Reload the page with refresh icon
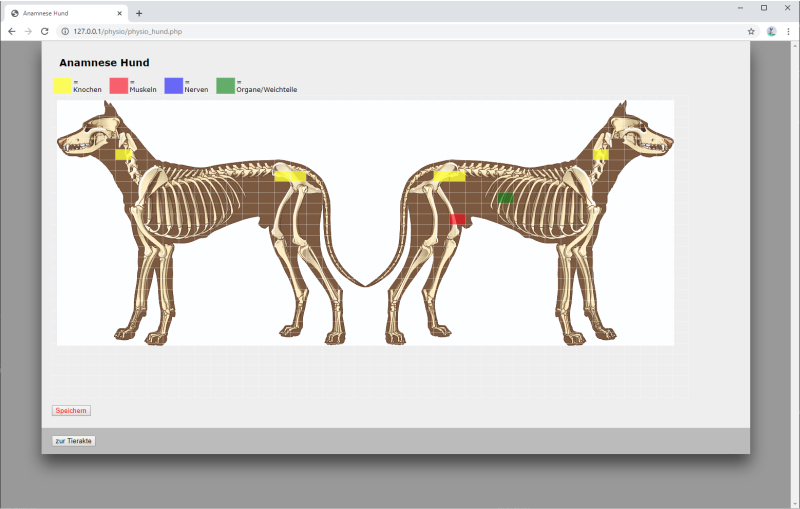Screen dimensions: 800x509 [x=44, y=31]
